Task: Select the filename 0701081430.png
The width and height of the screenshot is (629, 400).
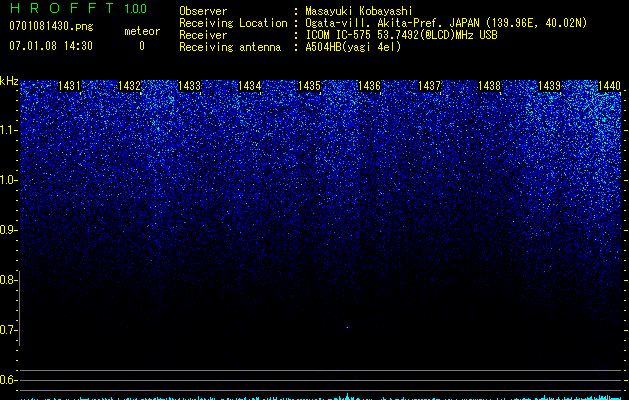Action: 51,26
